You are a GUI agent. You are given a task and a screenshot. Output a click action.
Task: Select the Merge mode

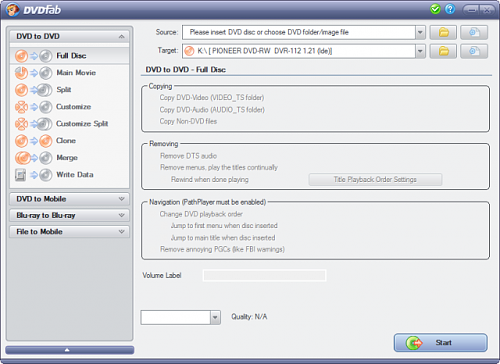click(70, 158)
